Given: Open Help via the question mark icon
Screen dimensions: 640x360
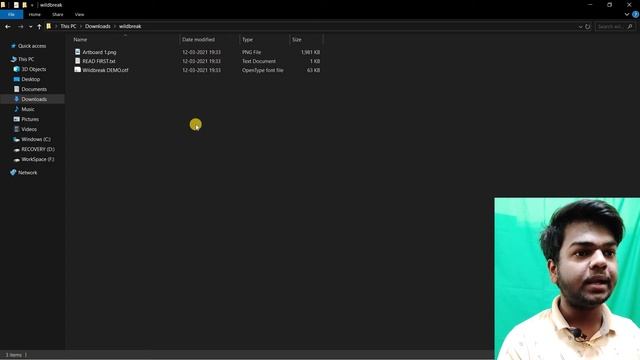Looking at the screenshot, I should pyautogui.click(x=636, y=14).
